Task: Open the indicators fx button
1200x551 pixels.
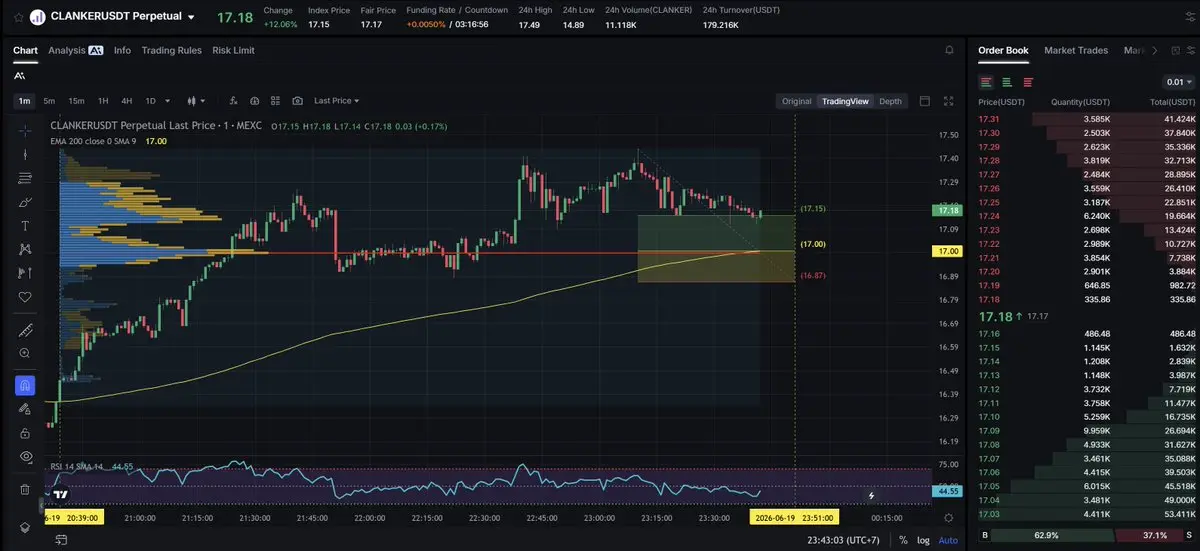Action: click(x=233, y=101)
